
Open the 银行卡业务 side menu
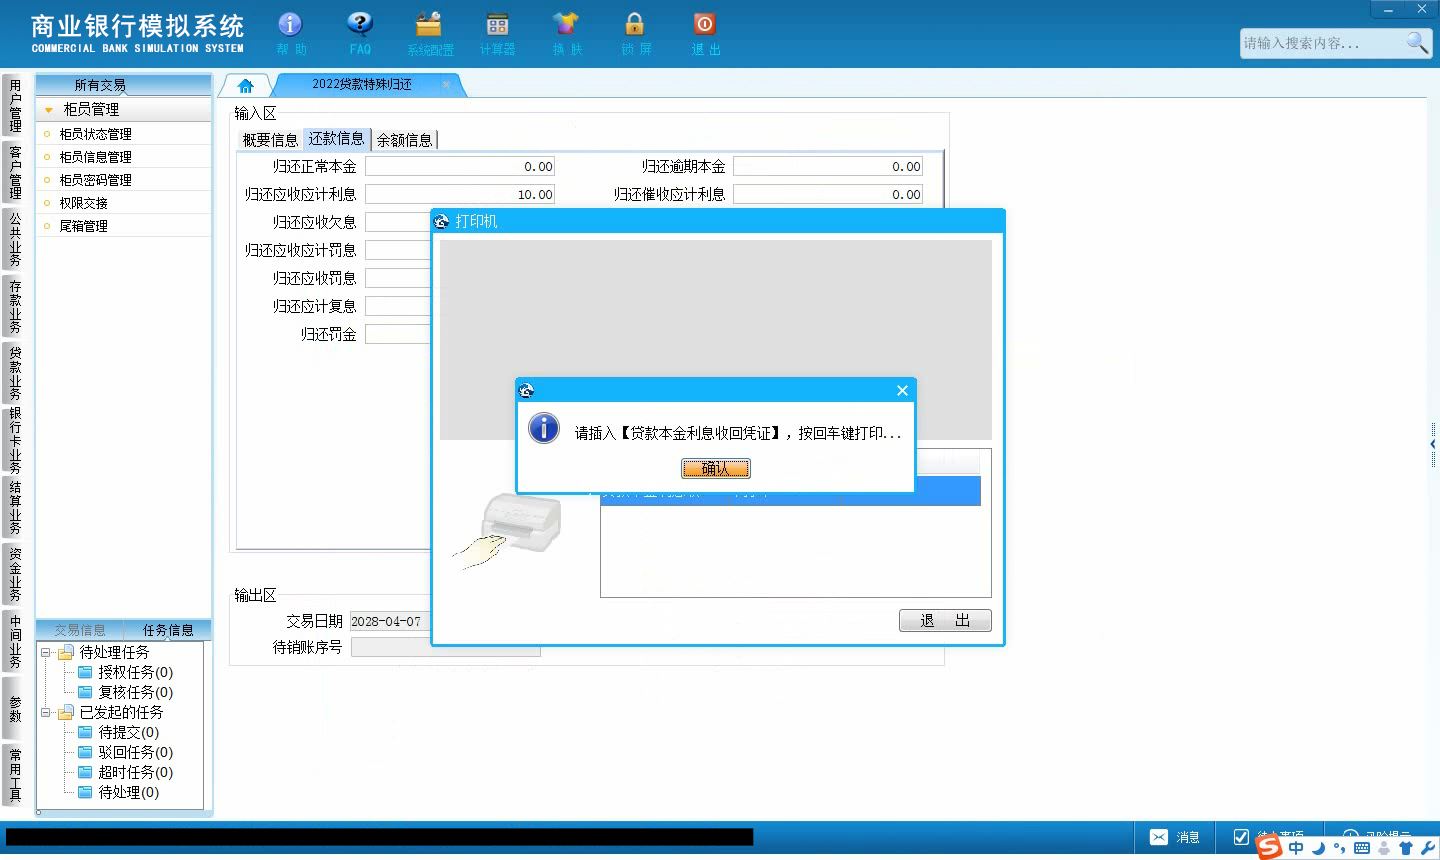point(14,441)
